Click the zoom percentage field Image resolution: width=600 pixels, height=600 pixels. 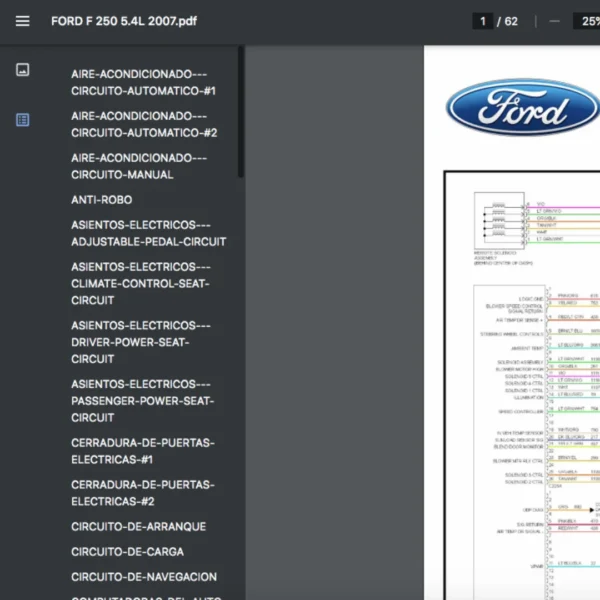[x=586, y=21]
